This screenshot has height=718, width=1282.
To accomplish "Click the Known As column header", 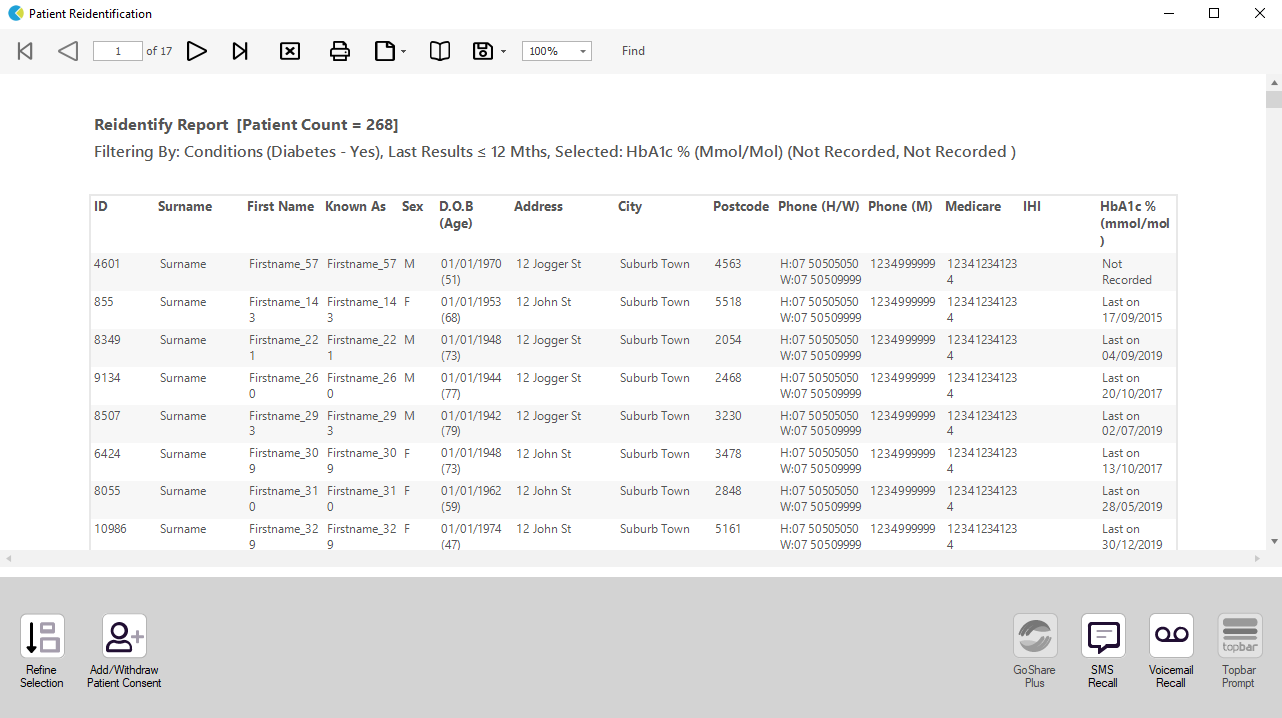I will click(355, 207).
